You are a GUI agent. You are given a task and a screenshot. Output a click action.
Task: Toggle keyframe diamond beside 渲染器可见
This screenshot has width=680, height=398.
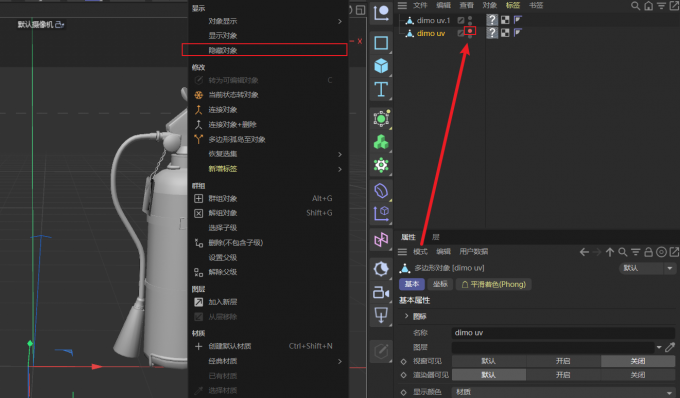click(x=404, y=375)
